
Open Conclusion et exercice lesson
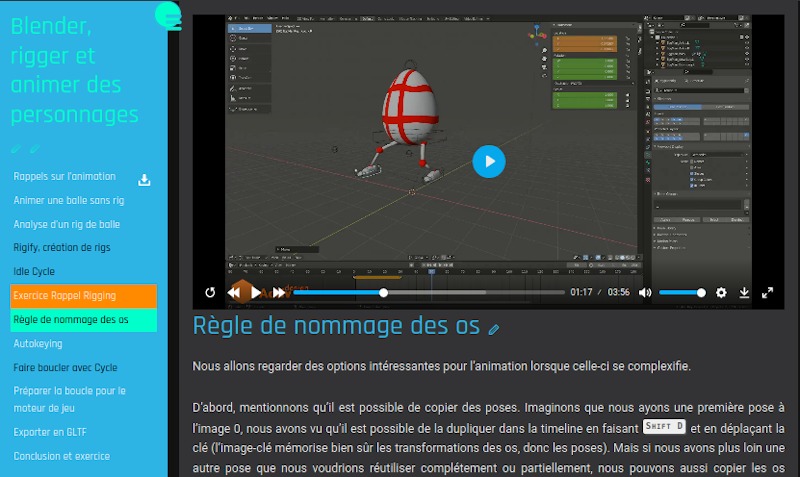pyautogui.click(x=62, y=456)
